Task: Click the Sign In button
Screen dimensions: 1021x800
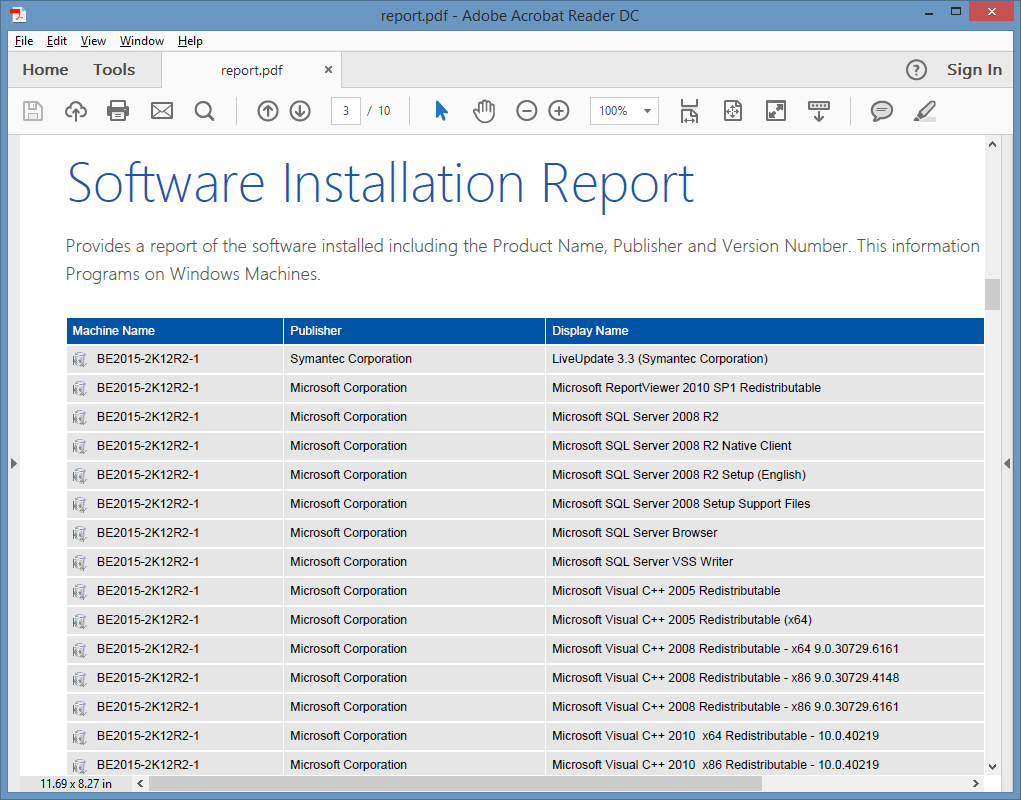Action: point(974,69)
